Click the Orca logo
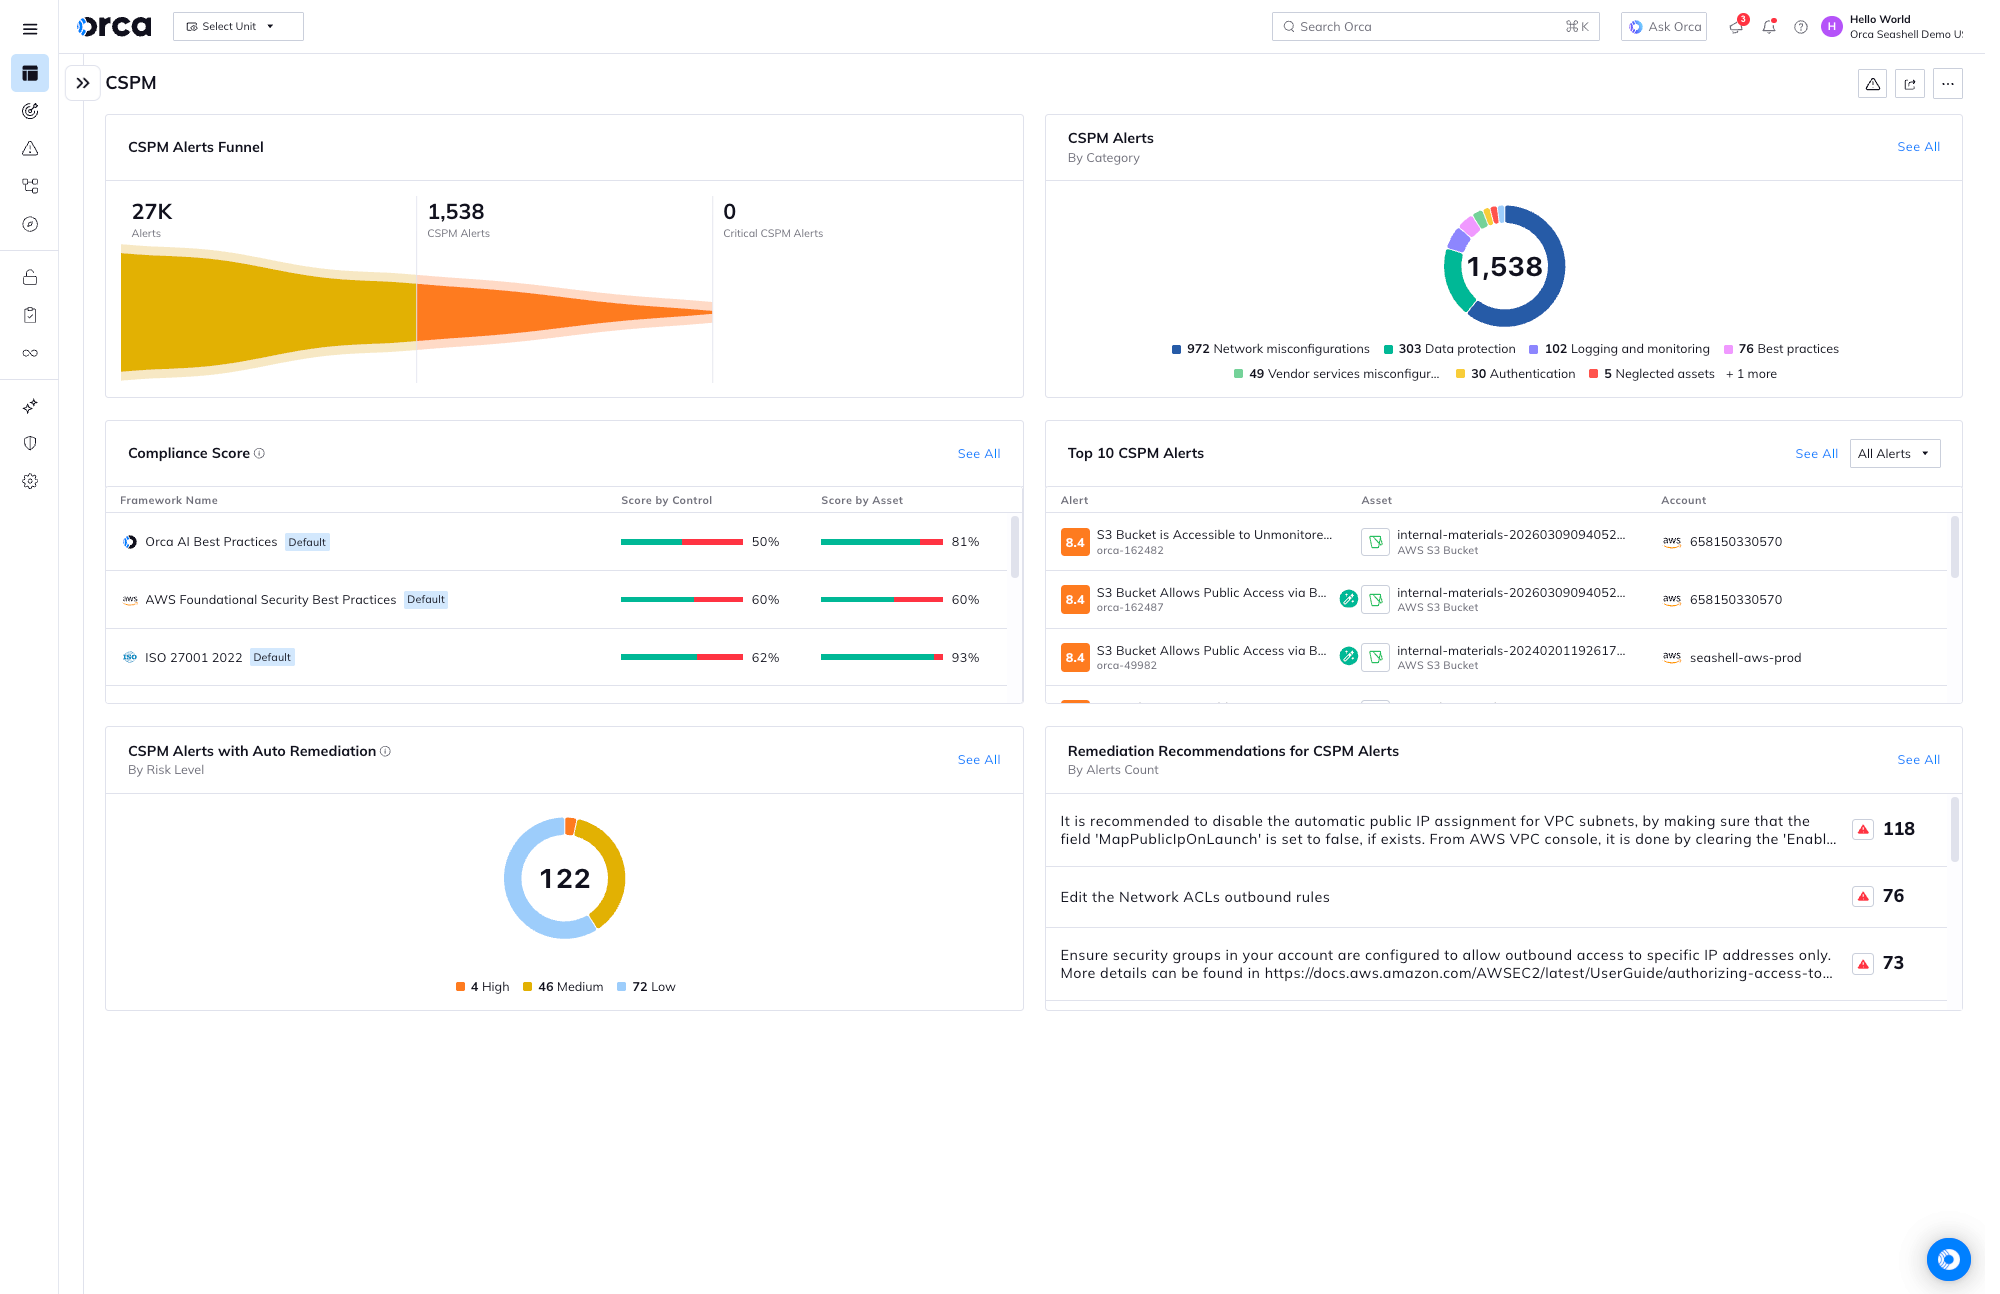Viewport: 2000px width, 1294px height. coord(114,27)
